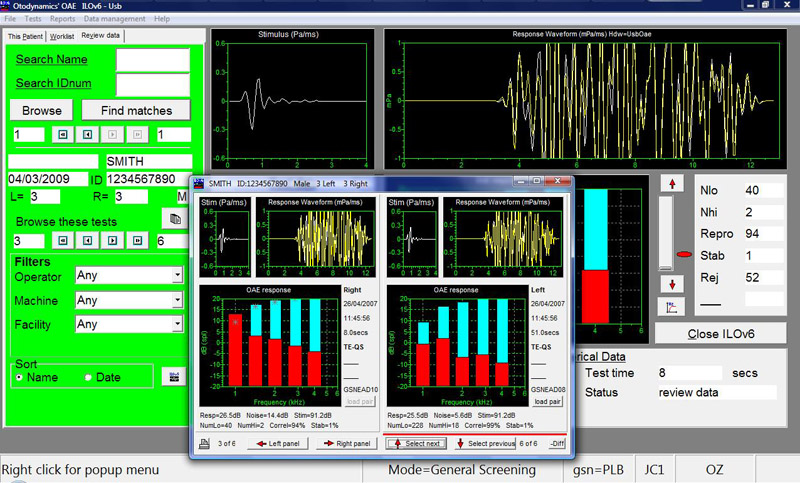The height and width of the screenshot is (483, 800).
Task: Click the red up arrow above the slider
Action: pyautogui.click(x=670, y=182)
